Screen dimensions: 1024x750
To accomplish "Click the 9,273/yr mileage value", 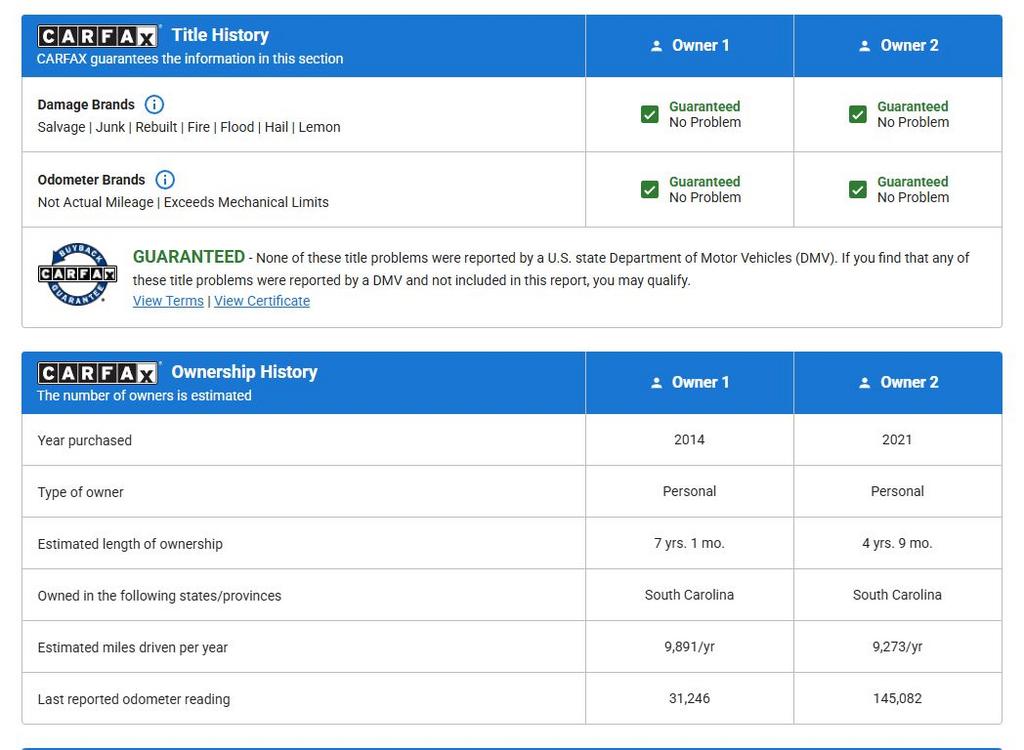I will click(897, 647).
